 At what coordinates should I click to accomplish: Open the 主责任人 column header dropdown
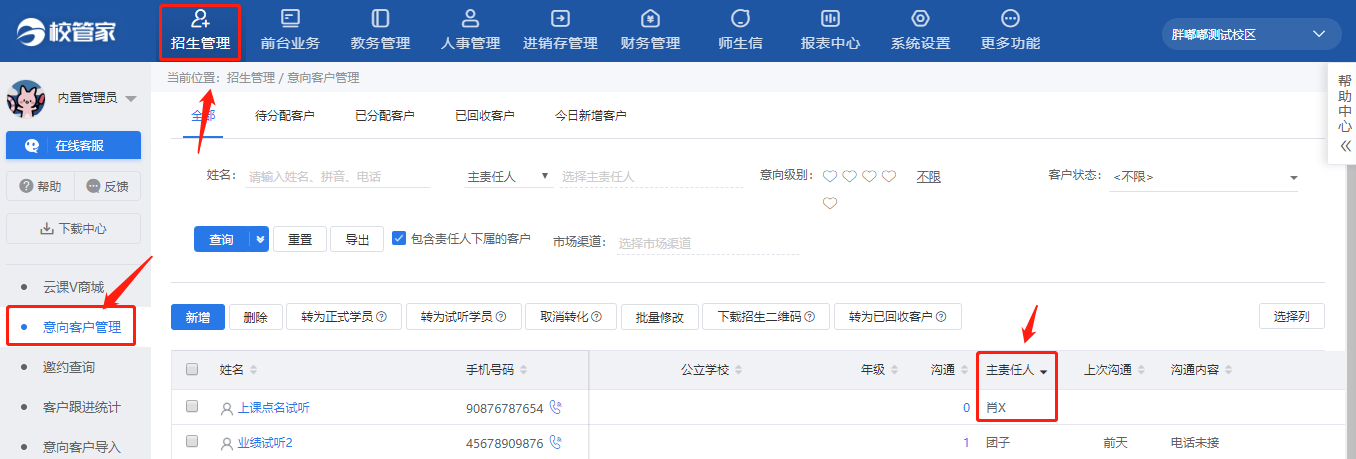[1044, 371]
